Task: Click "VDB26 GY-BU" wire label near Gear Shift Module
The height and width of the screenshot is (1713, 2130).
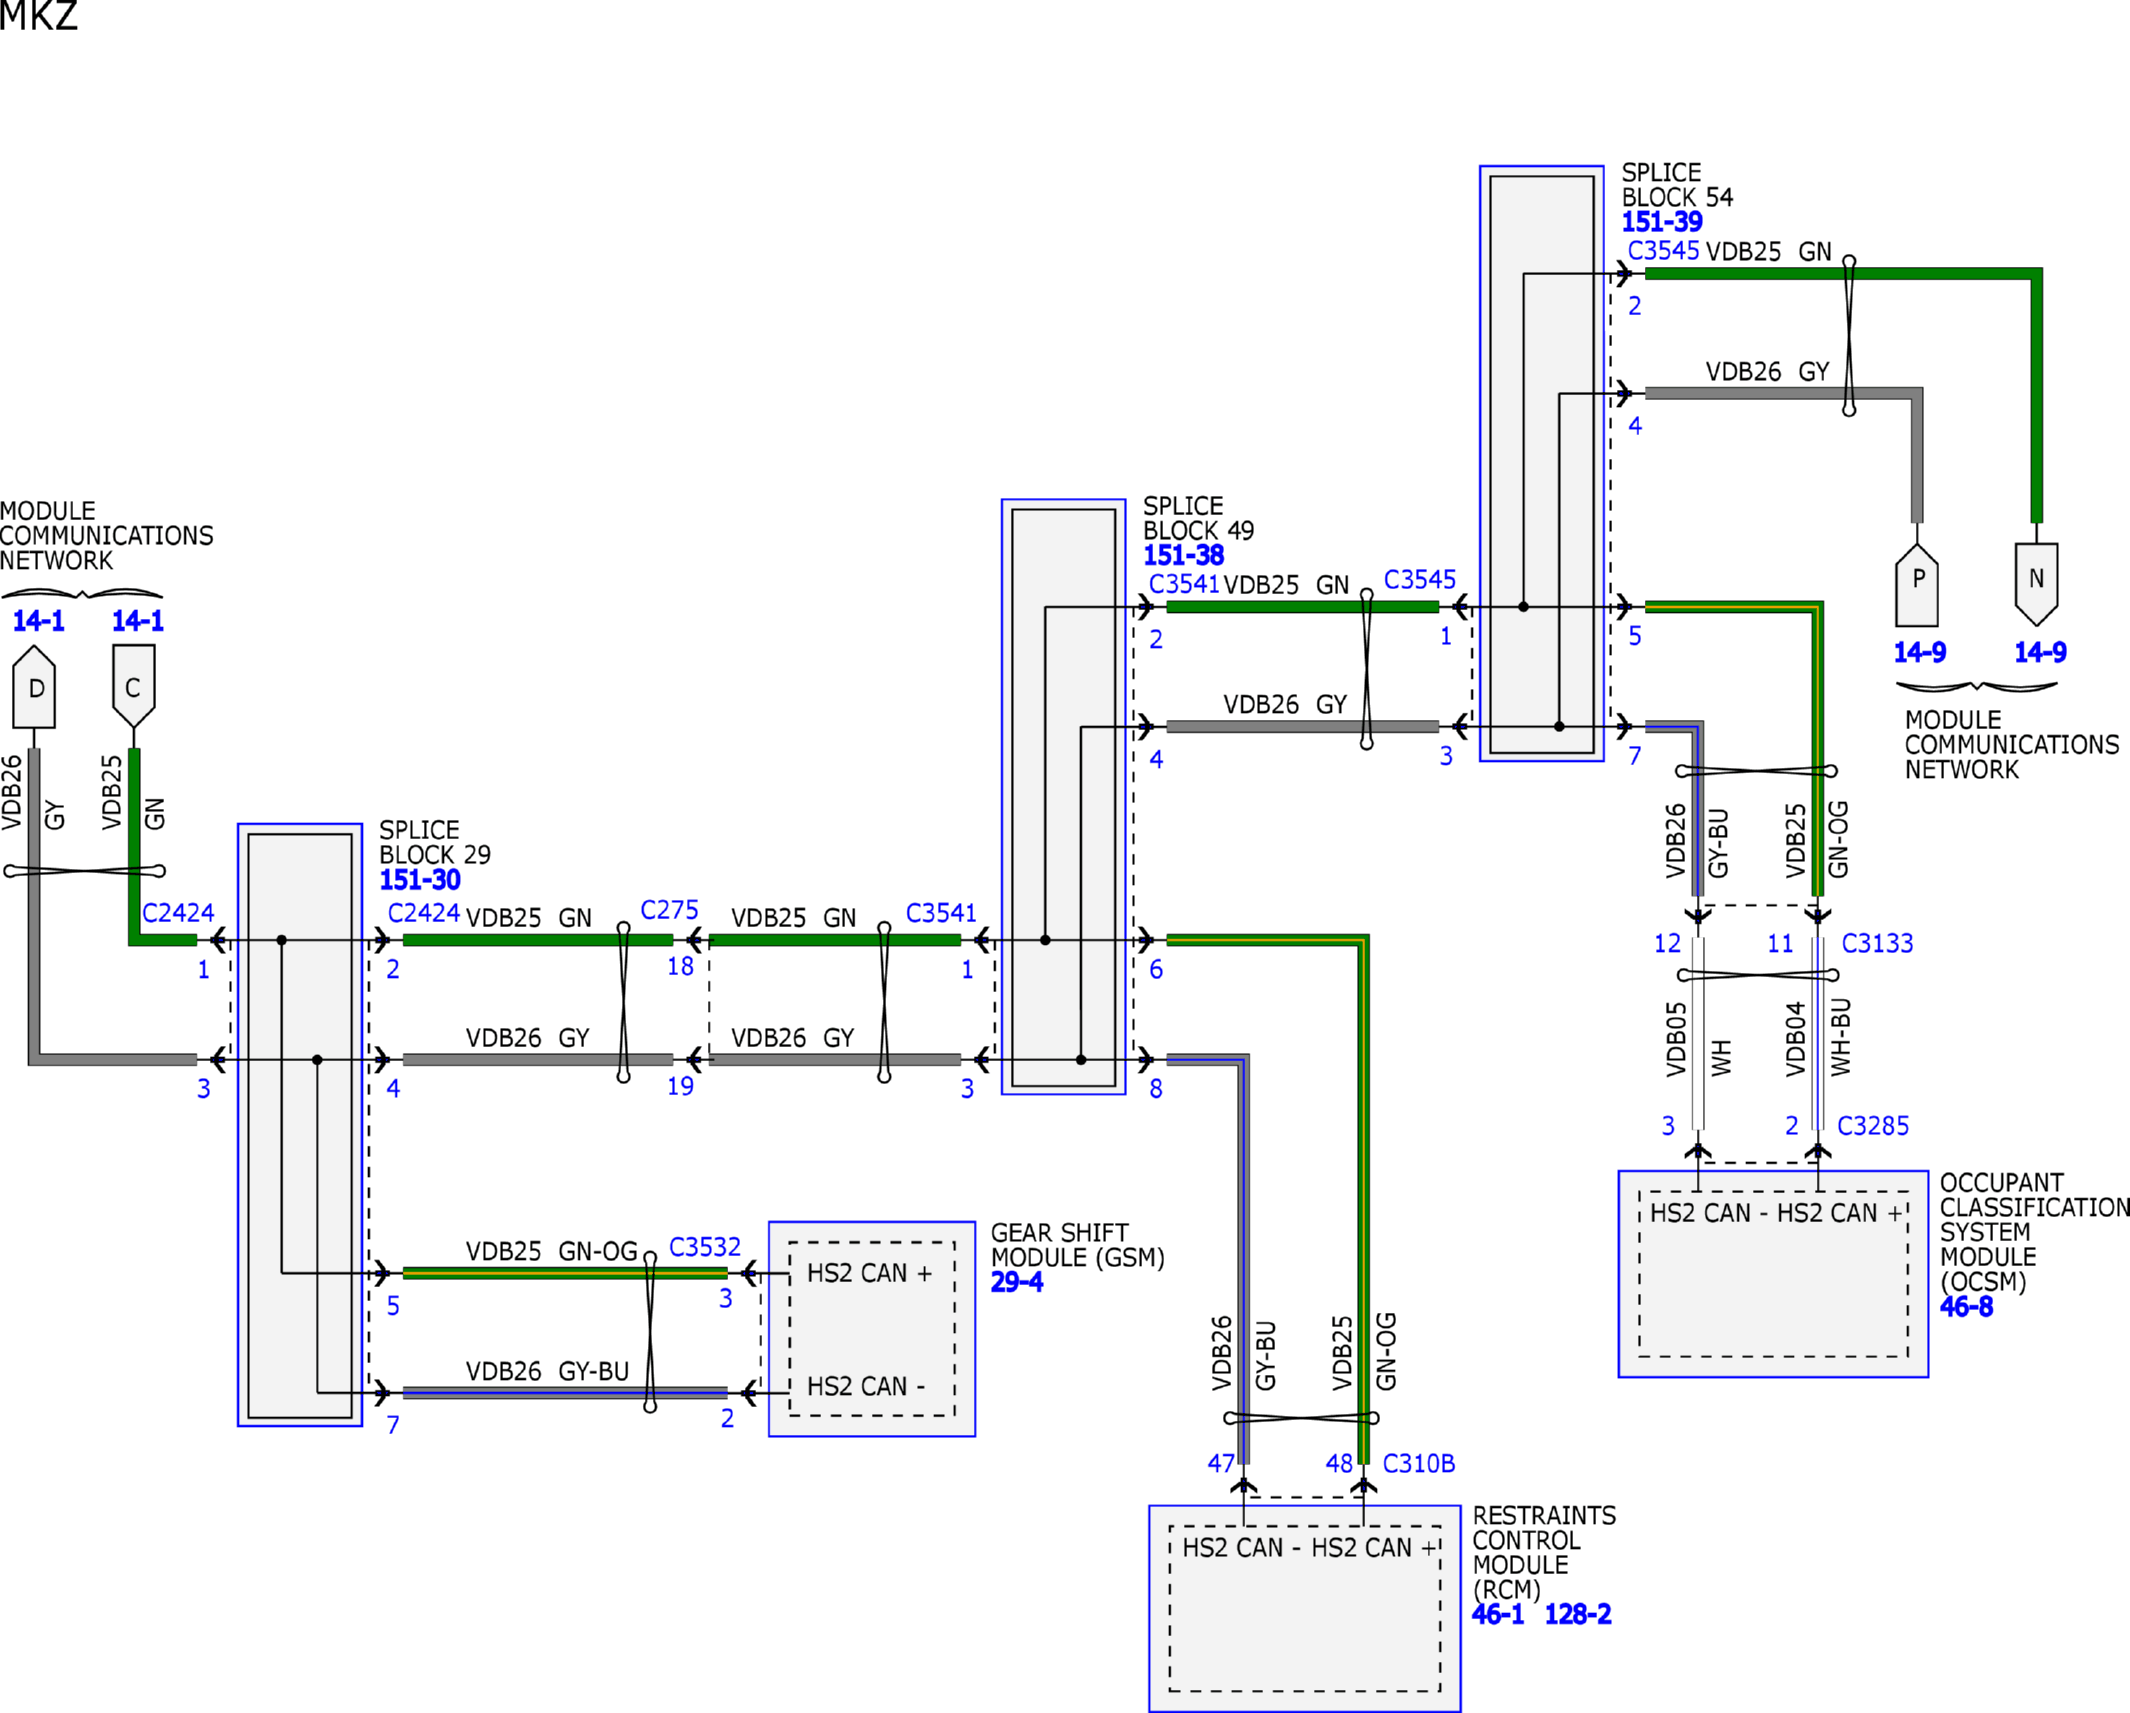Action: pyautogui.click(x=548, y=1371)
